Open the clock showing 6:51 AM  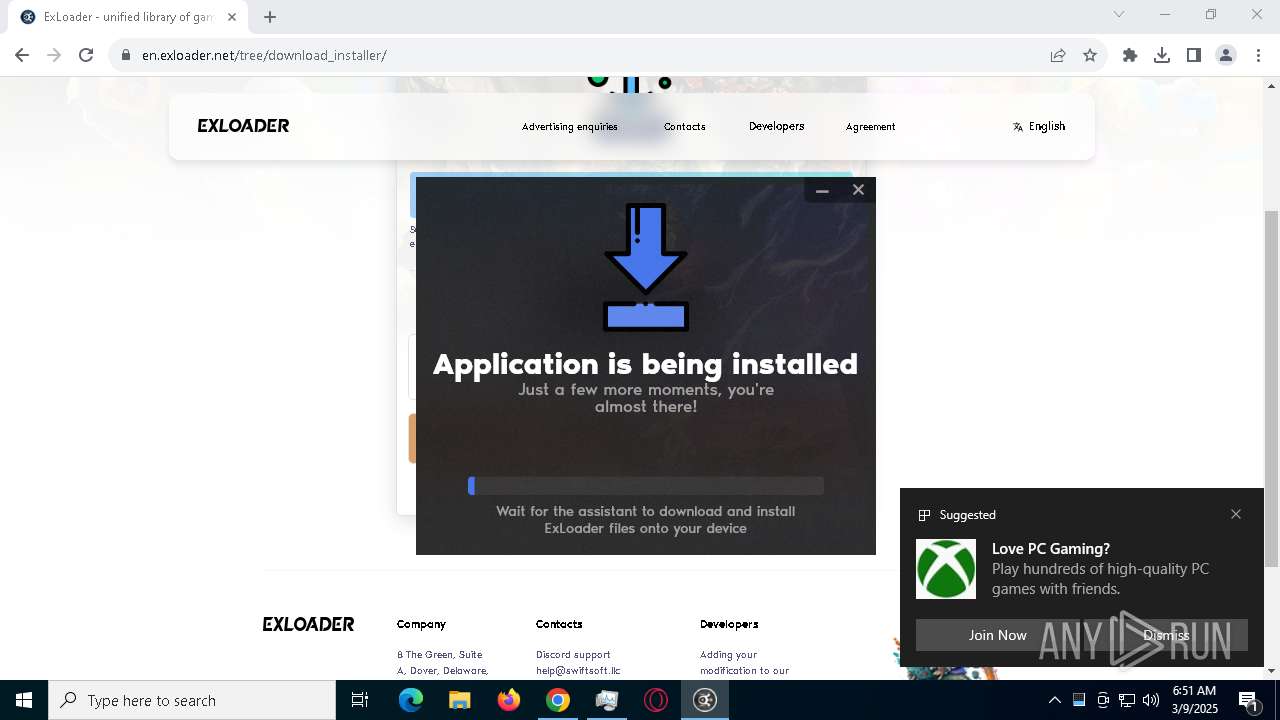click(x=1194, y=700)
